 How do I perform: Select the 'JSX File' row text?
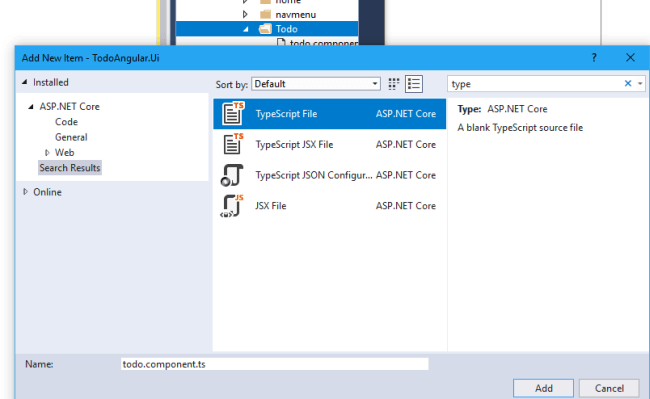[x=271, y=206]
